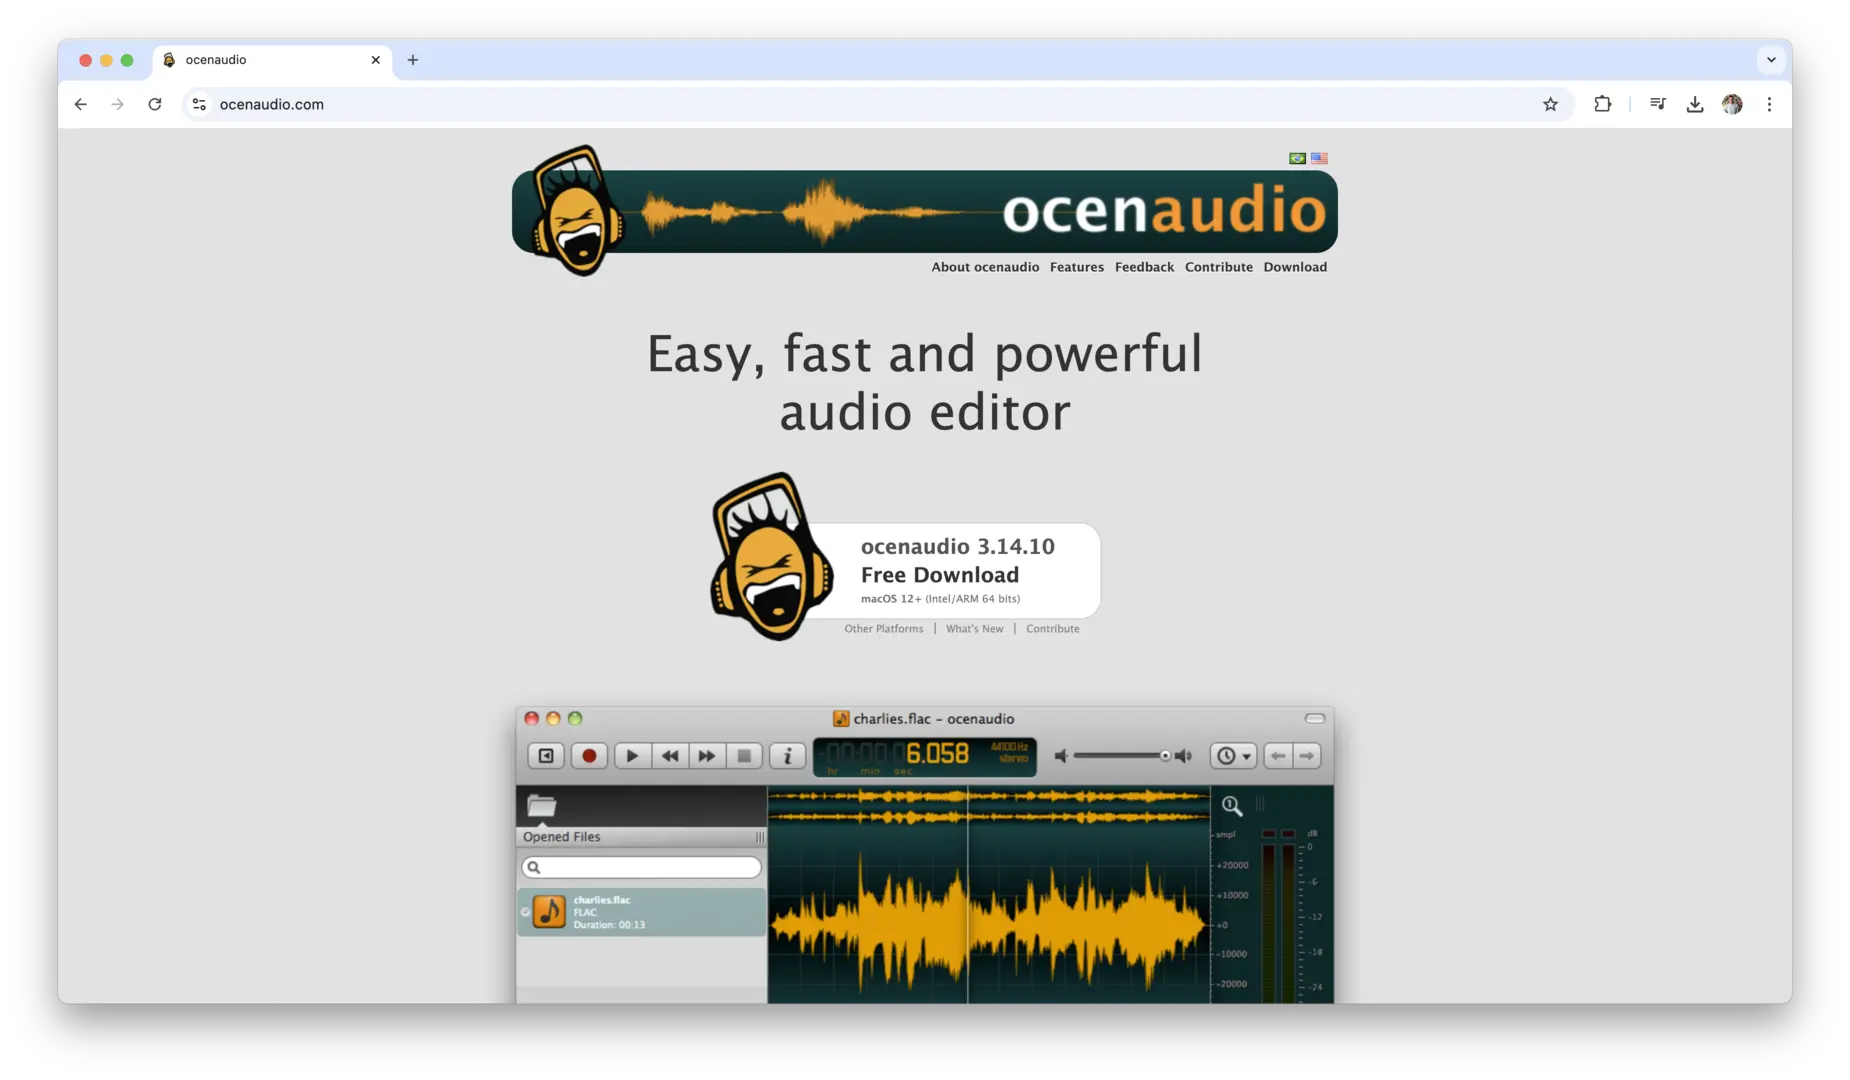
Task: View site information icon in address bar
Action: point(199,104)
